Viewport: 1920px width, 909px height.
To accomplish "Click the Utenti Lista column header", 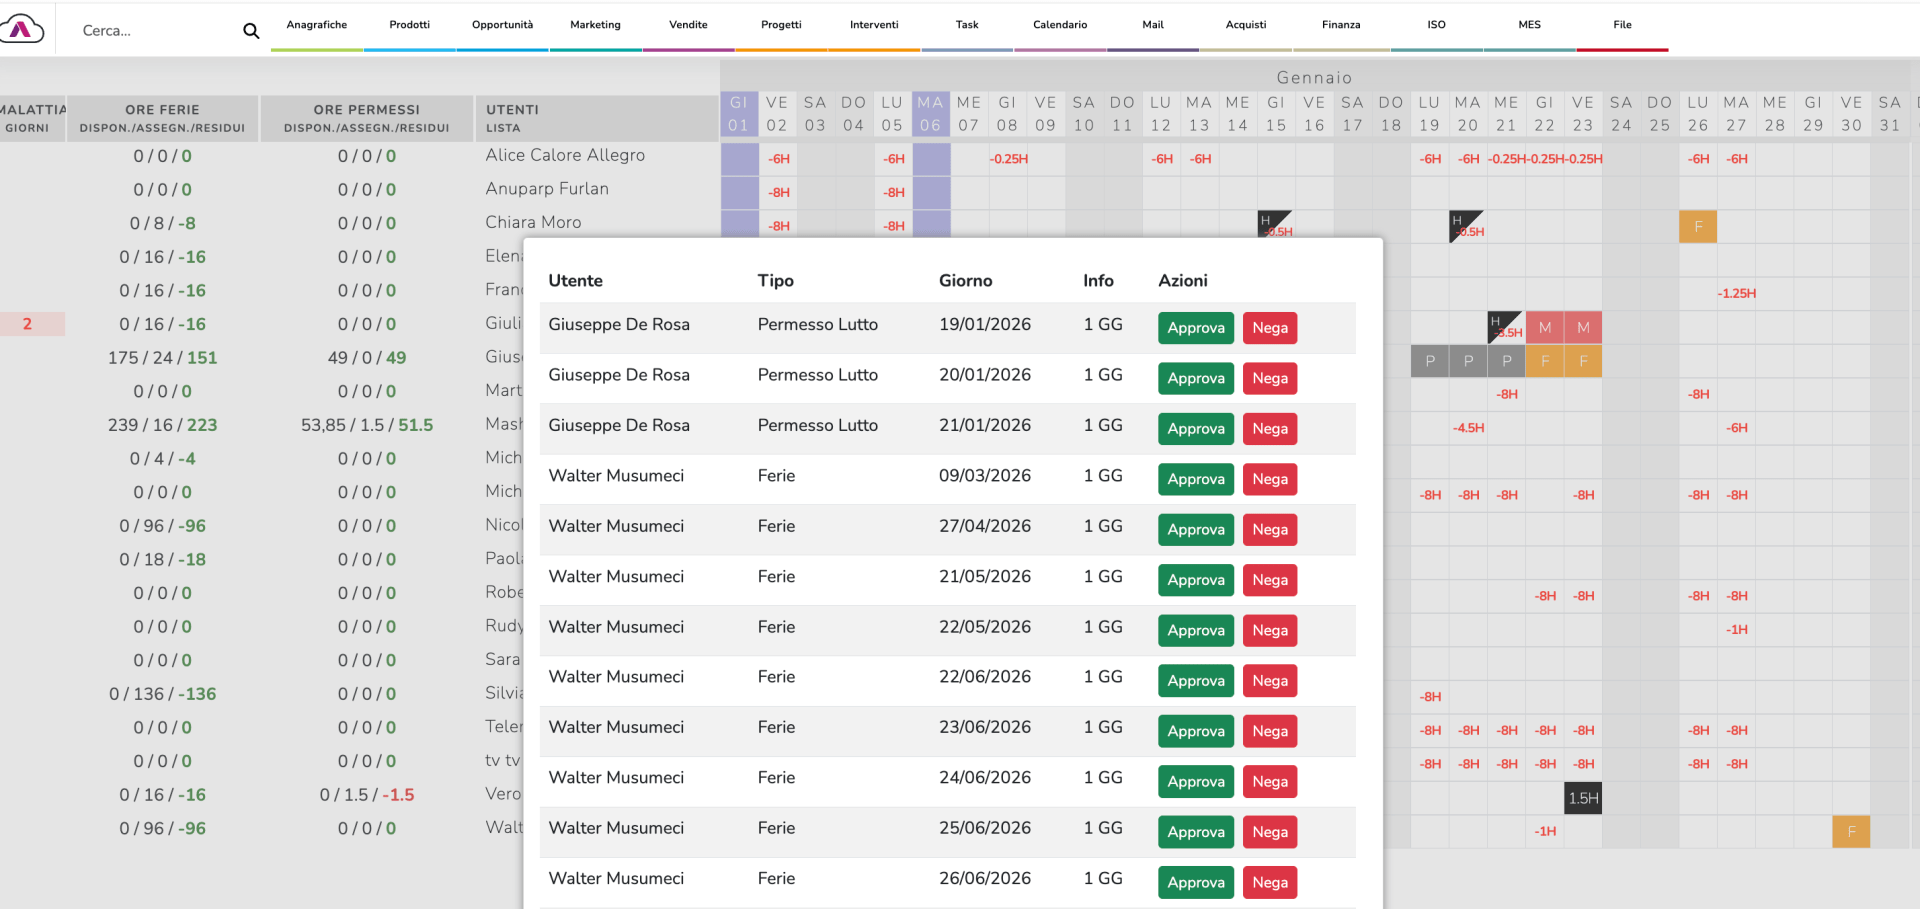I will (512, 118).
